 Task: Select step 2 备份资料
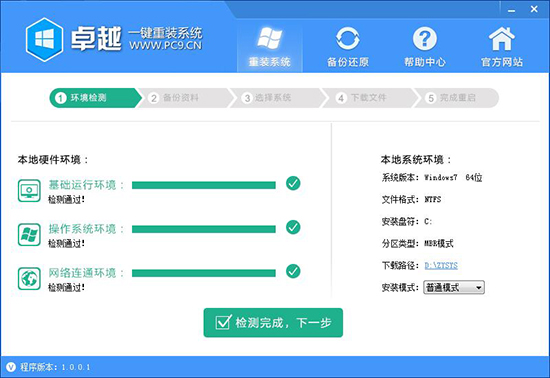[185, 98]
